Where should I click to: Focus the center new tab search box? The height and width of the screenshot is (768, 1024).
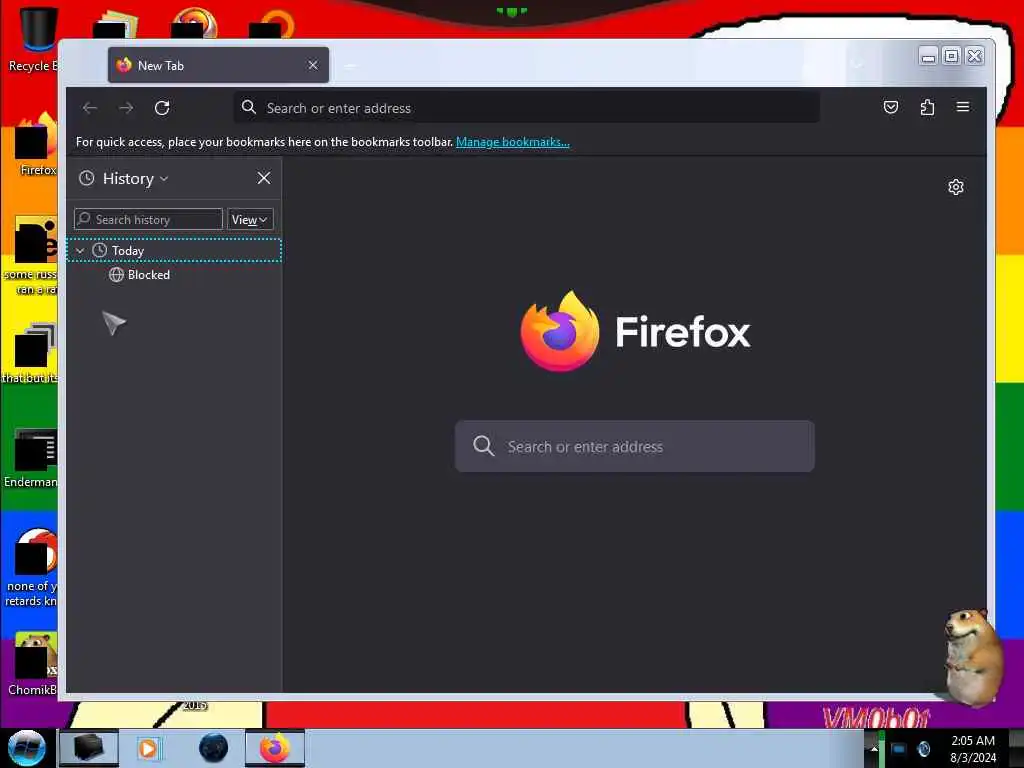tap(635, 447)
